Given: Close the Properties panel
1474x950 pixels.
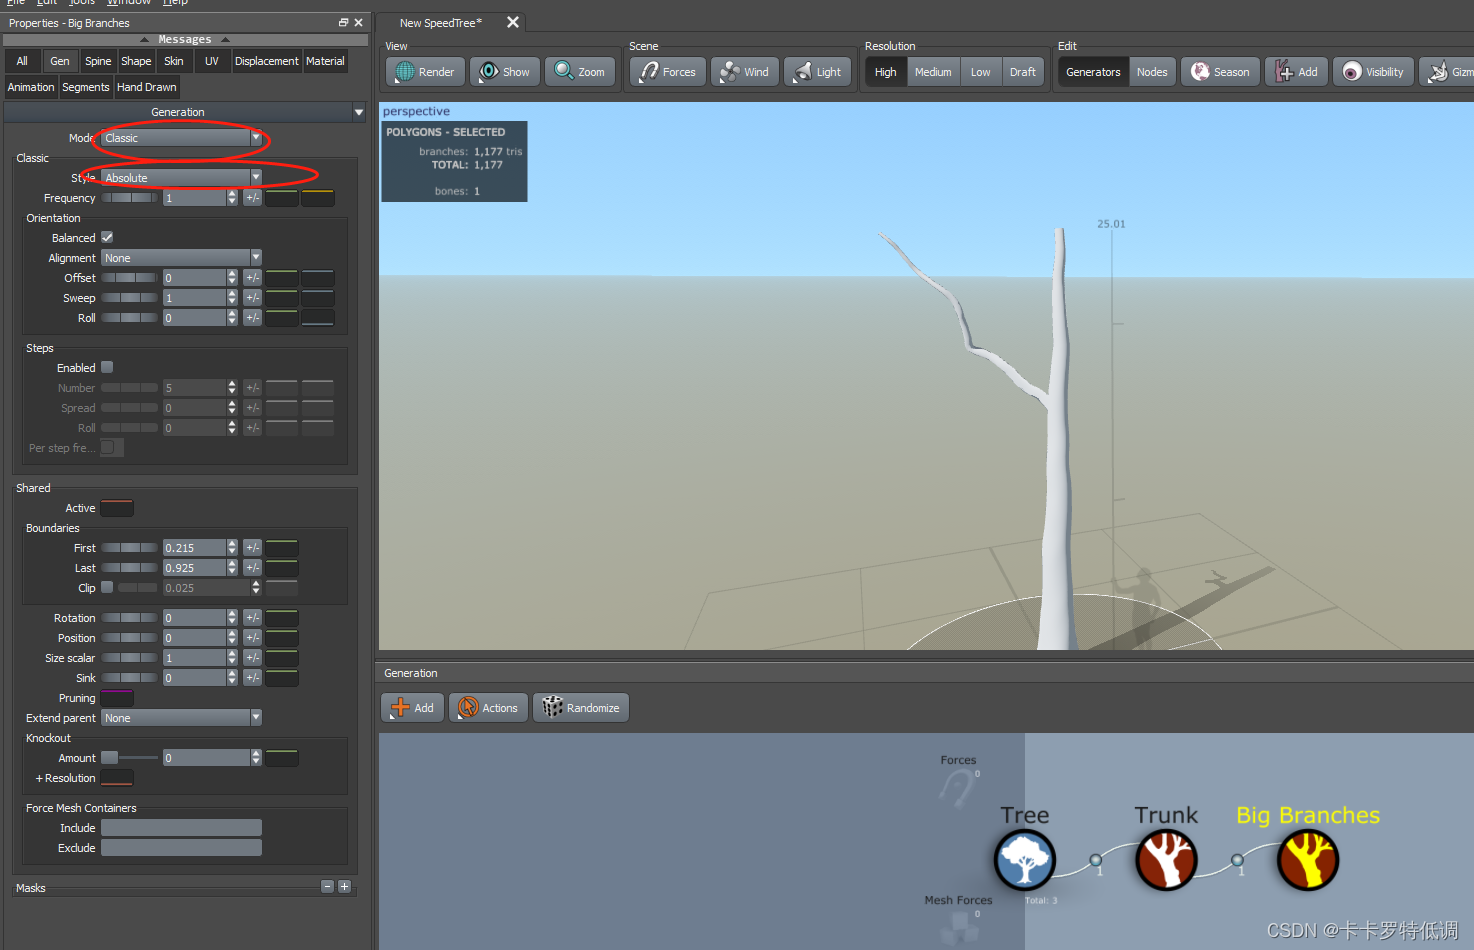Looking at the screenshot, I should [358, 22].
